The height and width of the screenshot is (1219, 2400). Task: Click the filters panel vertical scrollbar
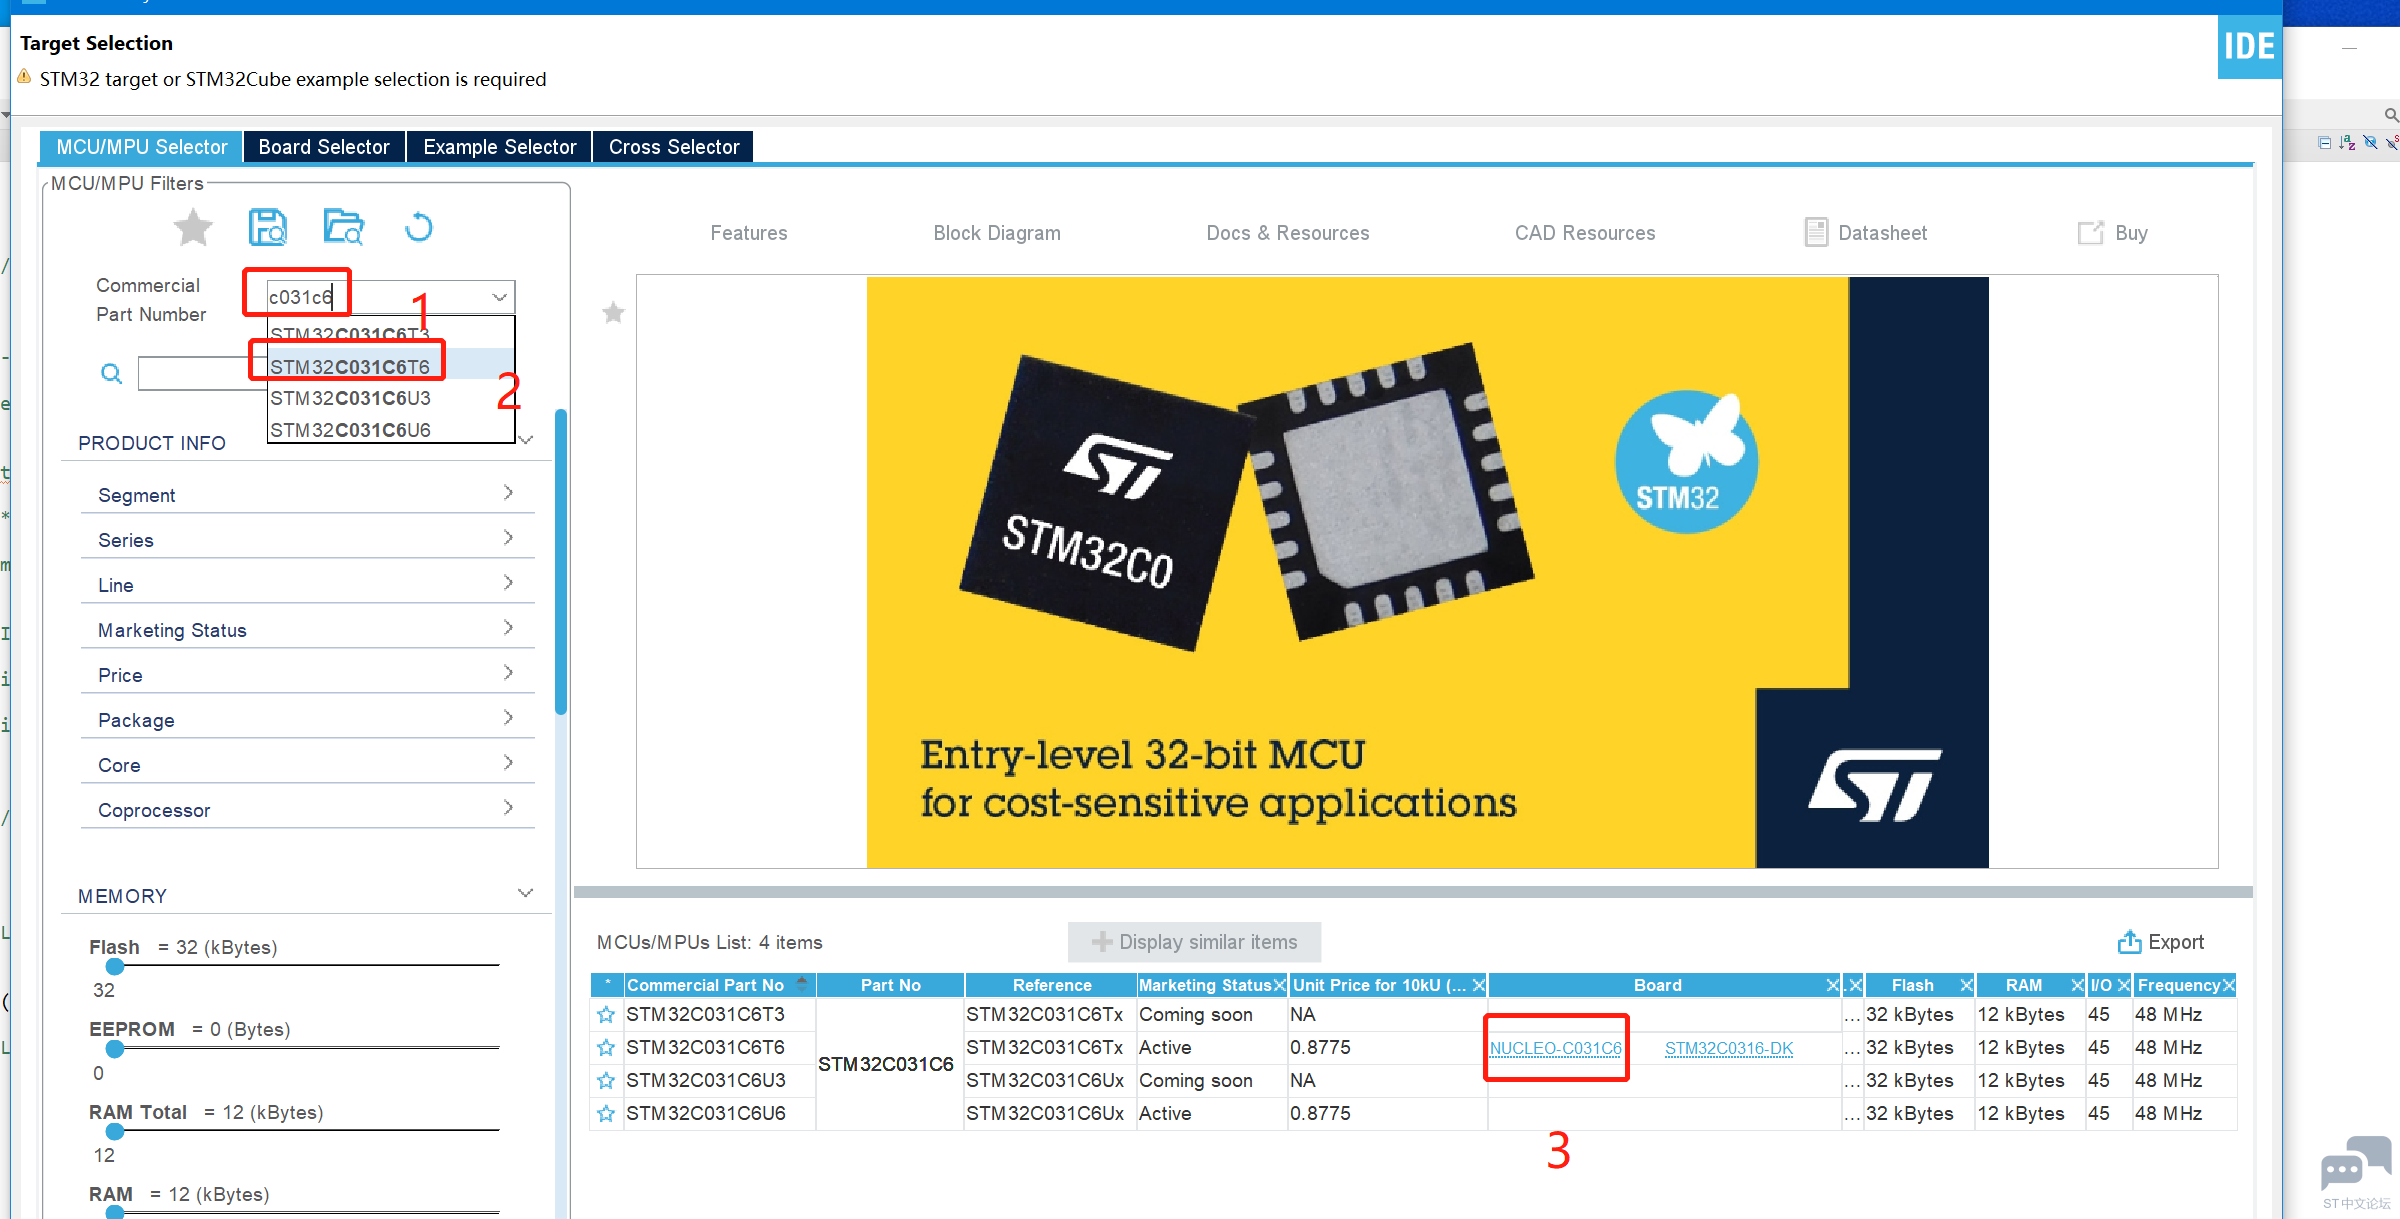point(561,562)
